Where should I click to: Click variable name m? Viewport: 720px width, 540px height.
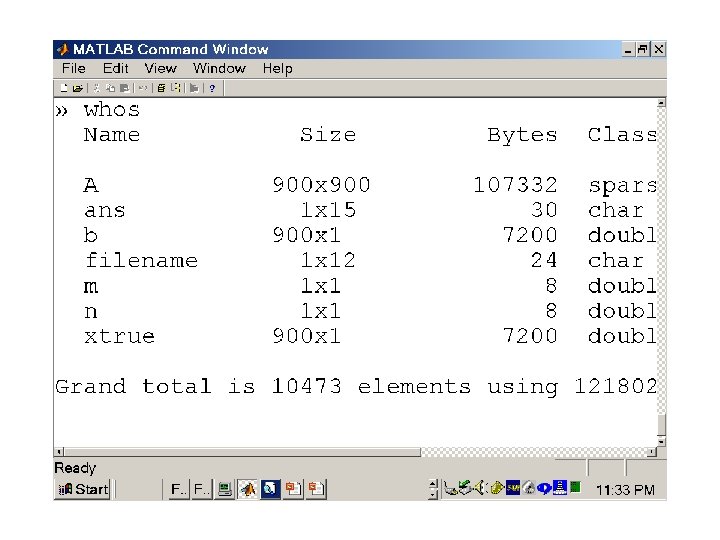[x=91, y=287]
